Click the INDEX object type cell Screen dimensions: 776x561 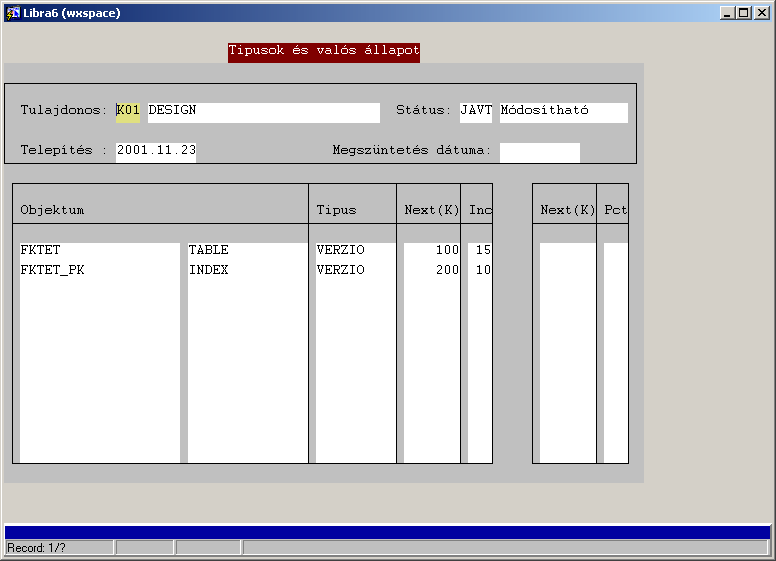click(x=247, y=270)
